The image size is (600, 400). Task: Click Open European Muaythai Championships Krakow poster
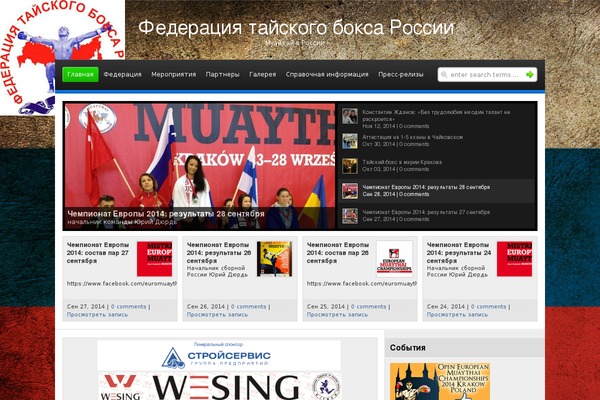click(x=440, y=382)
